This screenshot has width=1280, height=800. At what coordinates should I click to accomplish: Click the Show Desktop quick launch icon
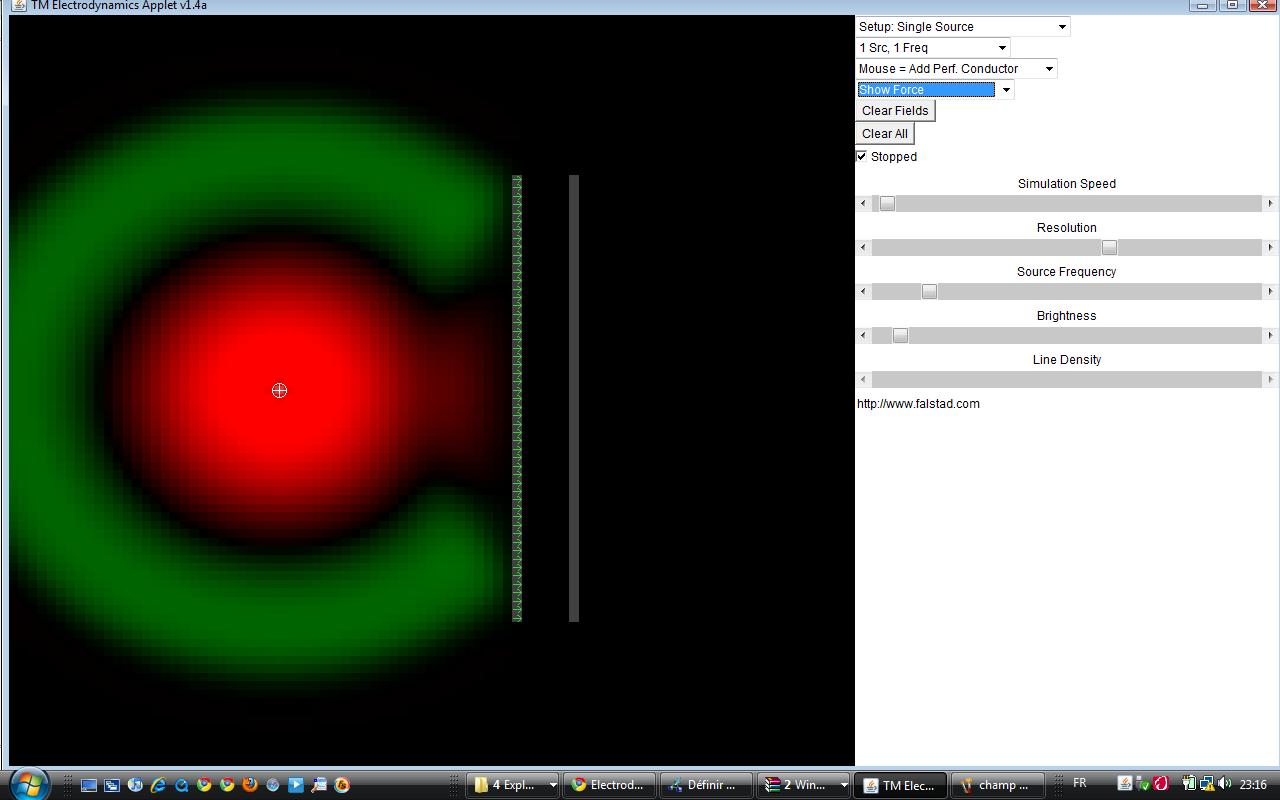pyautogui.click(x=89, y=785)
